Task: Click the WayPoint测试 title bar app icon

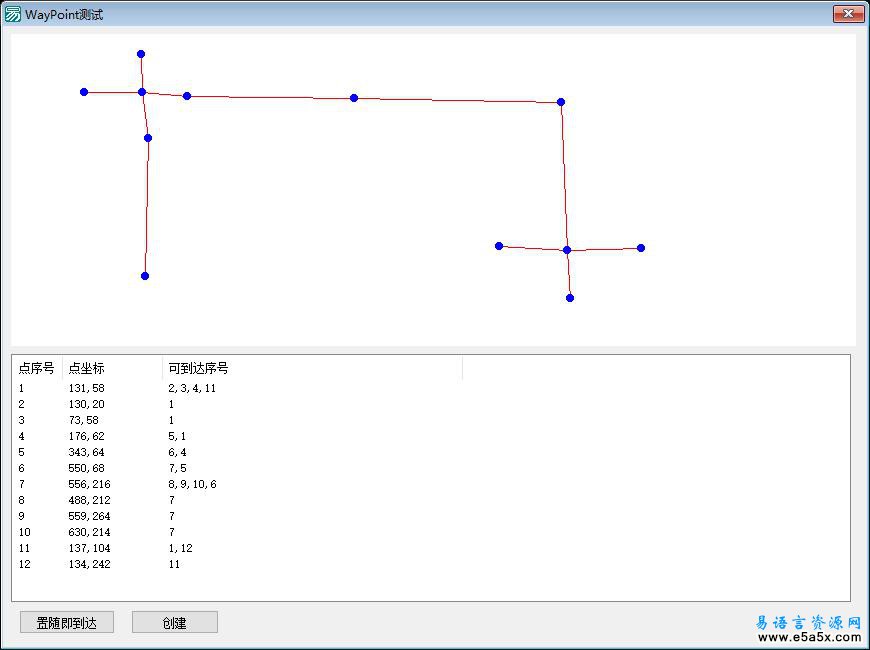Action: click(x=12, y=14)
